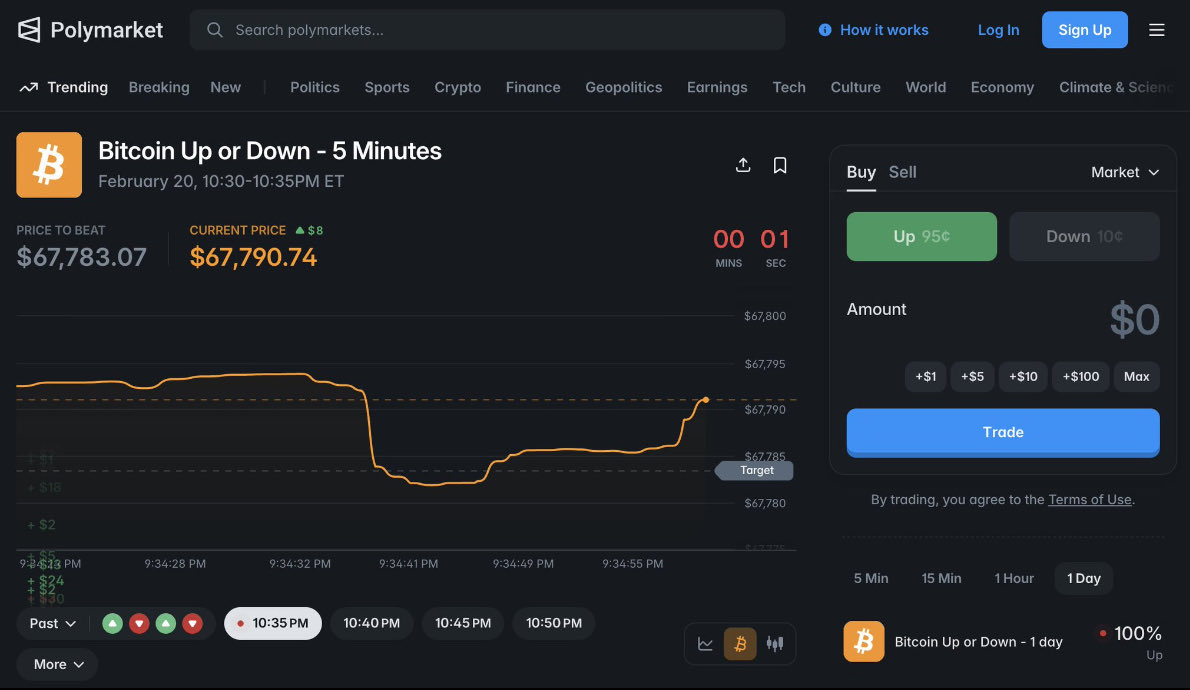Open the Market order type dropdown
Viewport: 1190px width, 690px height.
point(1125,172)
